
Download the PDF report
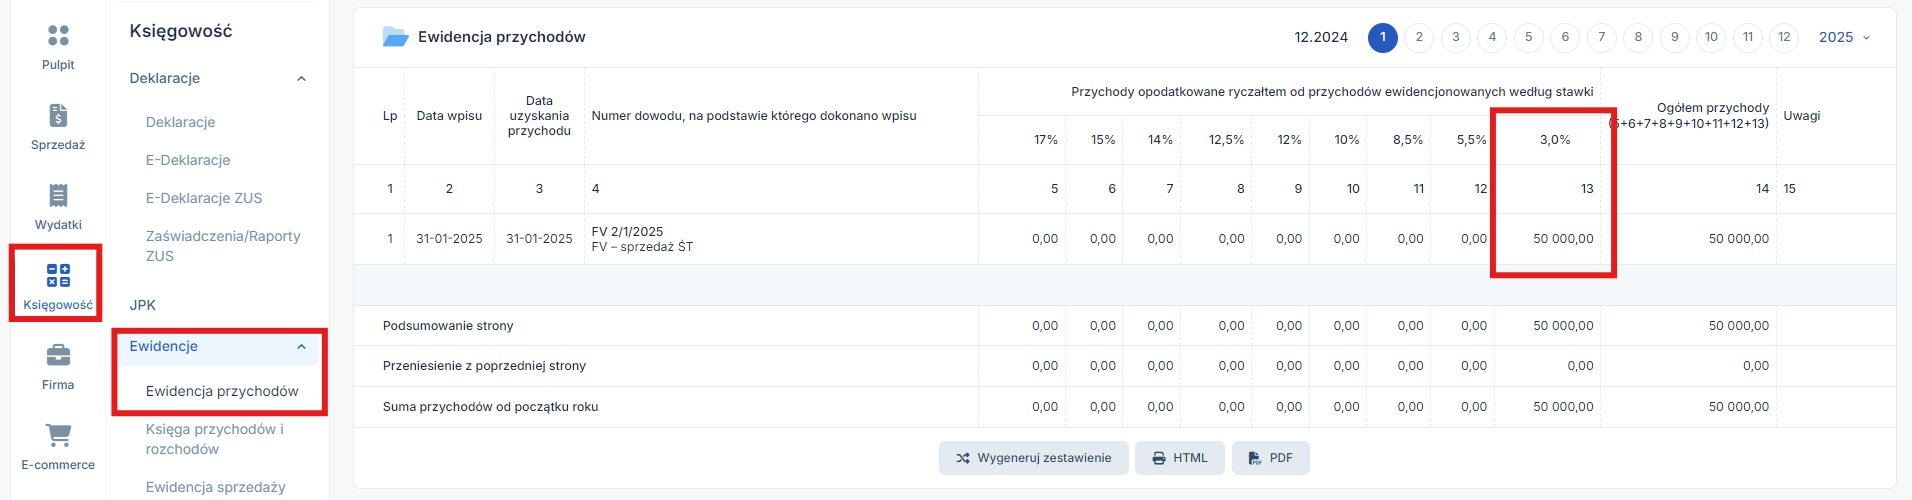(x=1270, y=458)
